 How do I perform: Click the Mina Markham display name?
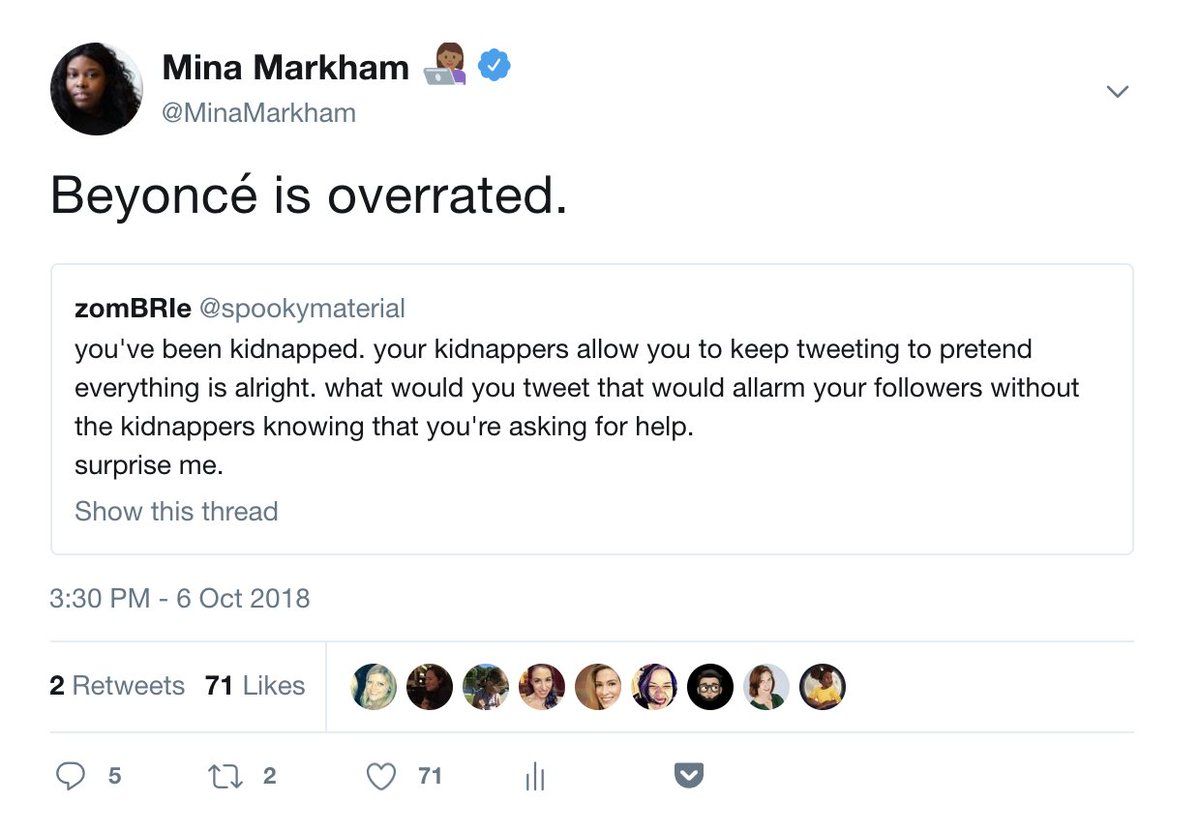[285, 68]
